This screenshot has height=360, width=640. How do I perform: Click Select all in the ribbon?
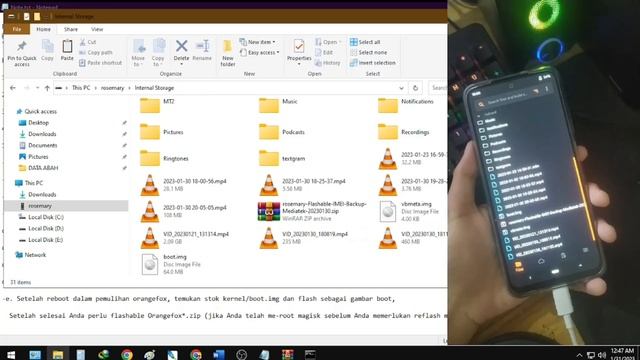click(x=365, y=42)
